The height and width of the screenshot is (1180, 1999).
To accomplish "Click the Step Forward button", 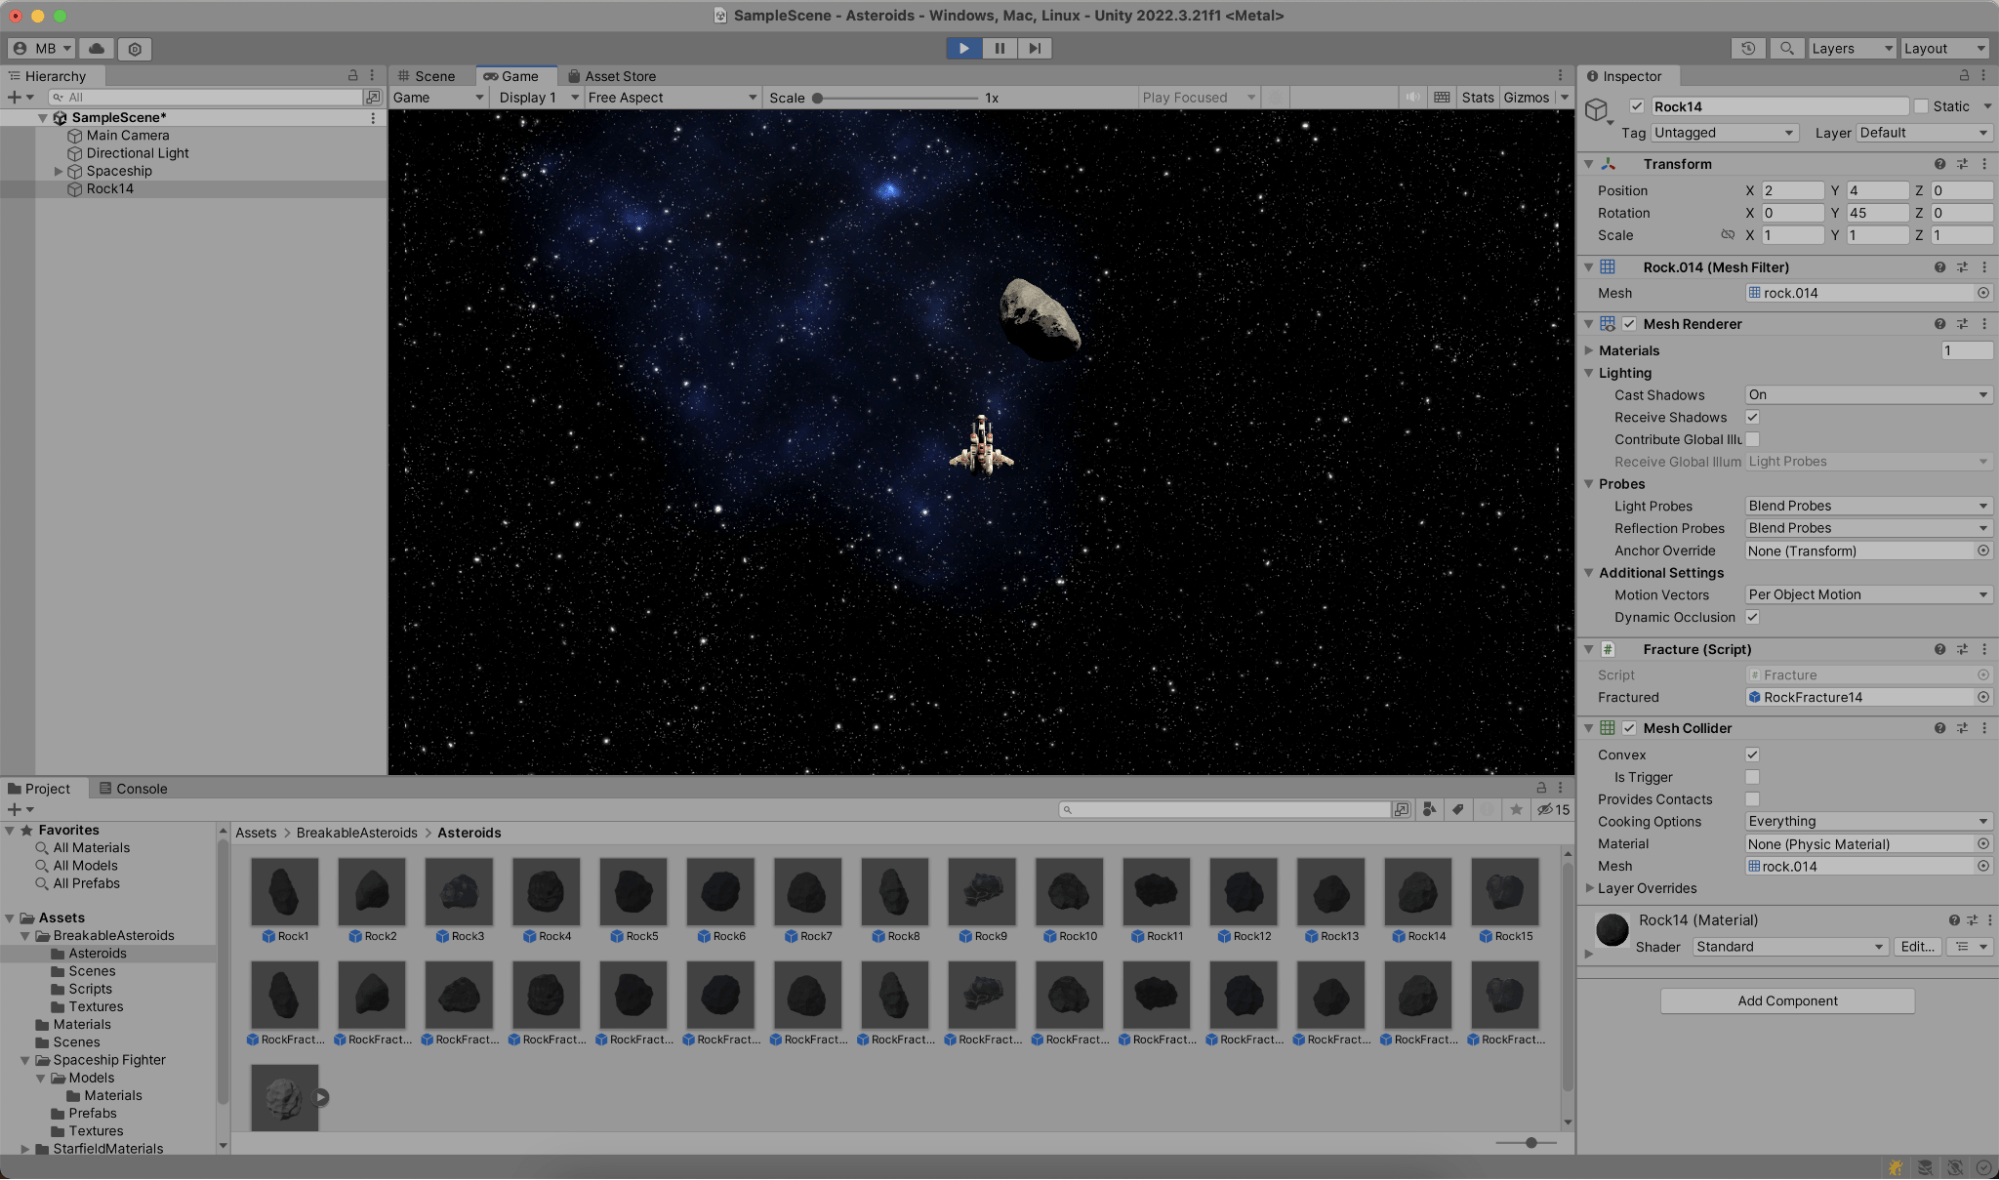I will 1034,48.
